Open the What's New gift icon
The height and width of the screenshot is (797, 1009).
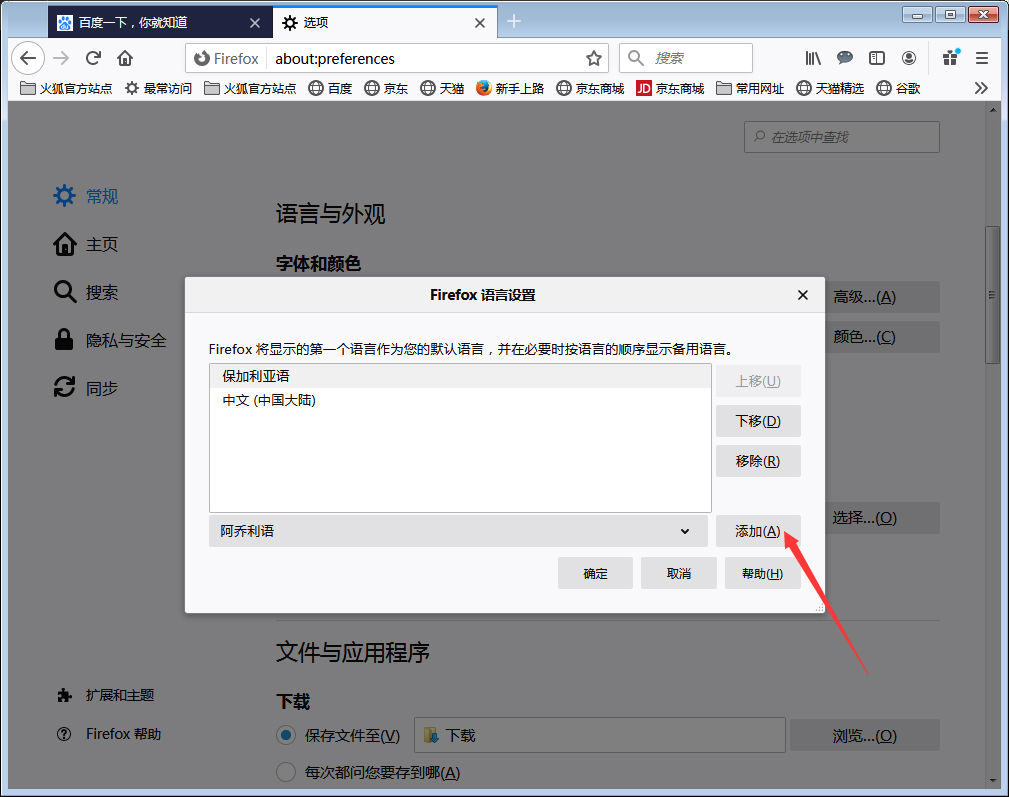click(949, 58)
